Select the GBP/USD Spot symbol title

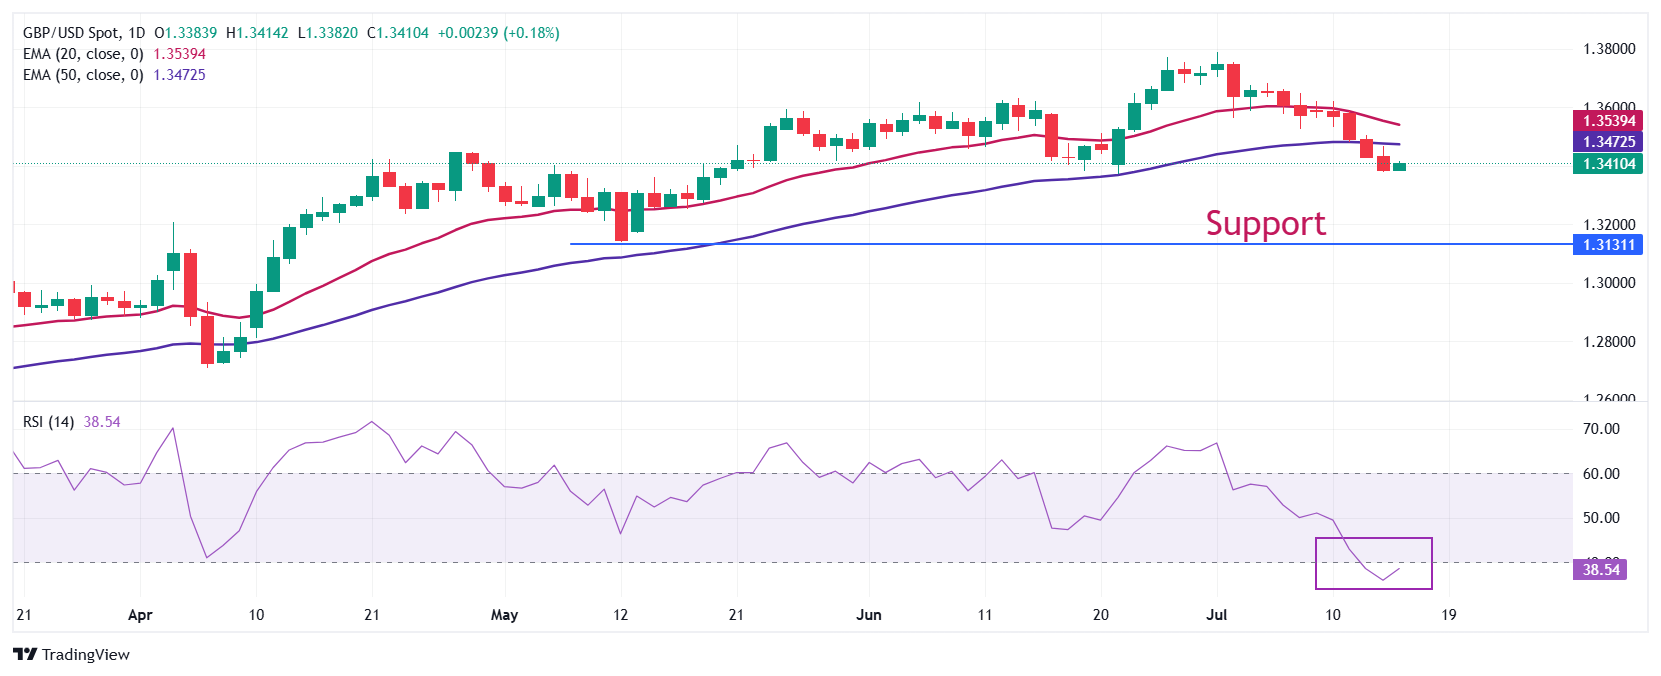(x=69, y=33)
